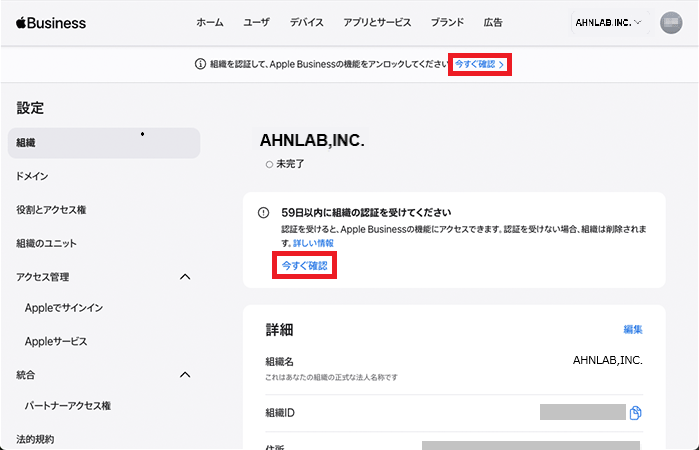Select 組織 in the settings sidebar
The width and height of the screenshot is (699, 450).
(104, 143)
